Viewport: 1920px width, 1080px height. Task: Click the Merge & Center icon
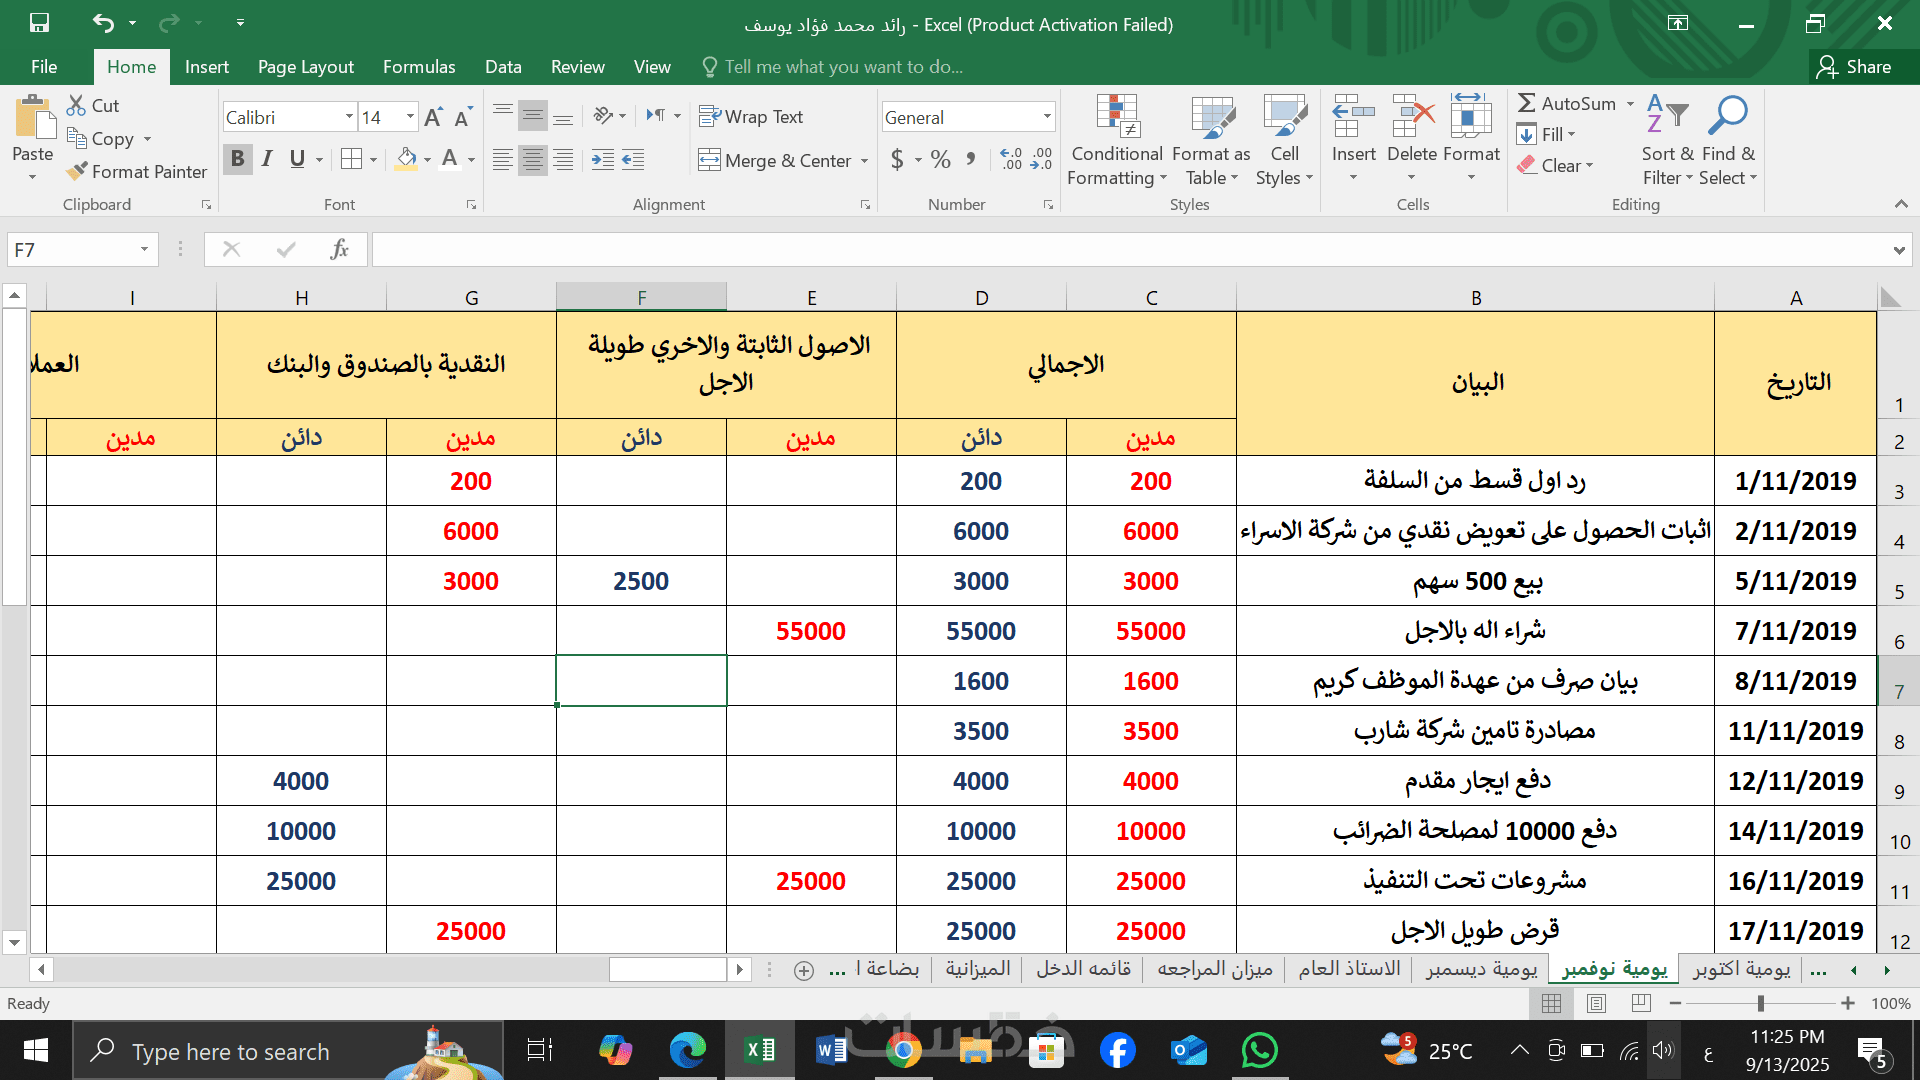pyautogui.click(x=709, y=160)
